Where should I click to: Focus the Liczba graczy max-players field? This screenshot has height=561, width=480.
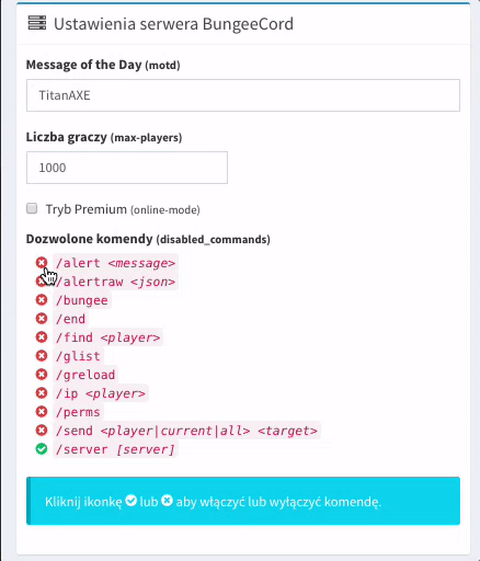(127, 167)
